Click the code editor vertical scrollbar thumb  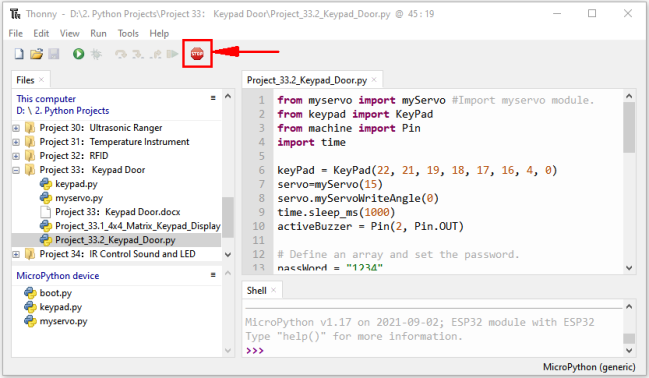tap(629, 128)
